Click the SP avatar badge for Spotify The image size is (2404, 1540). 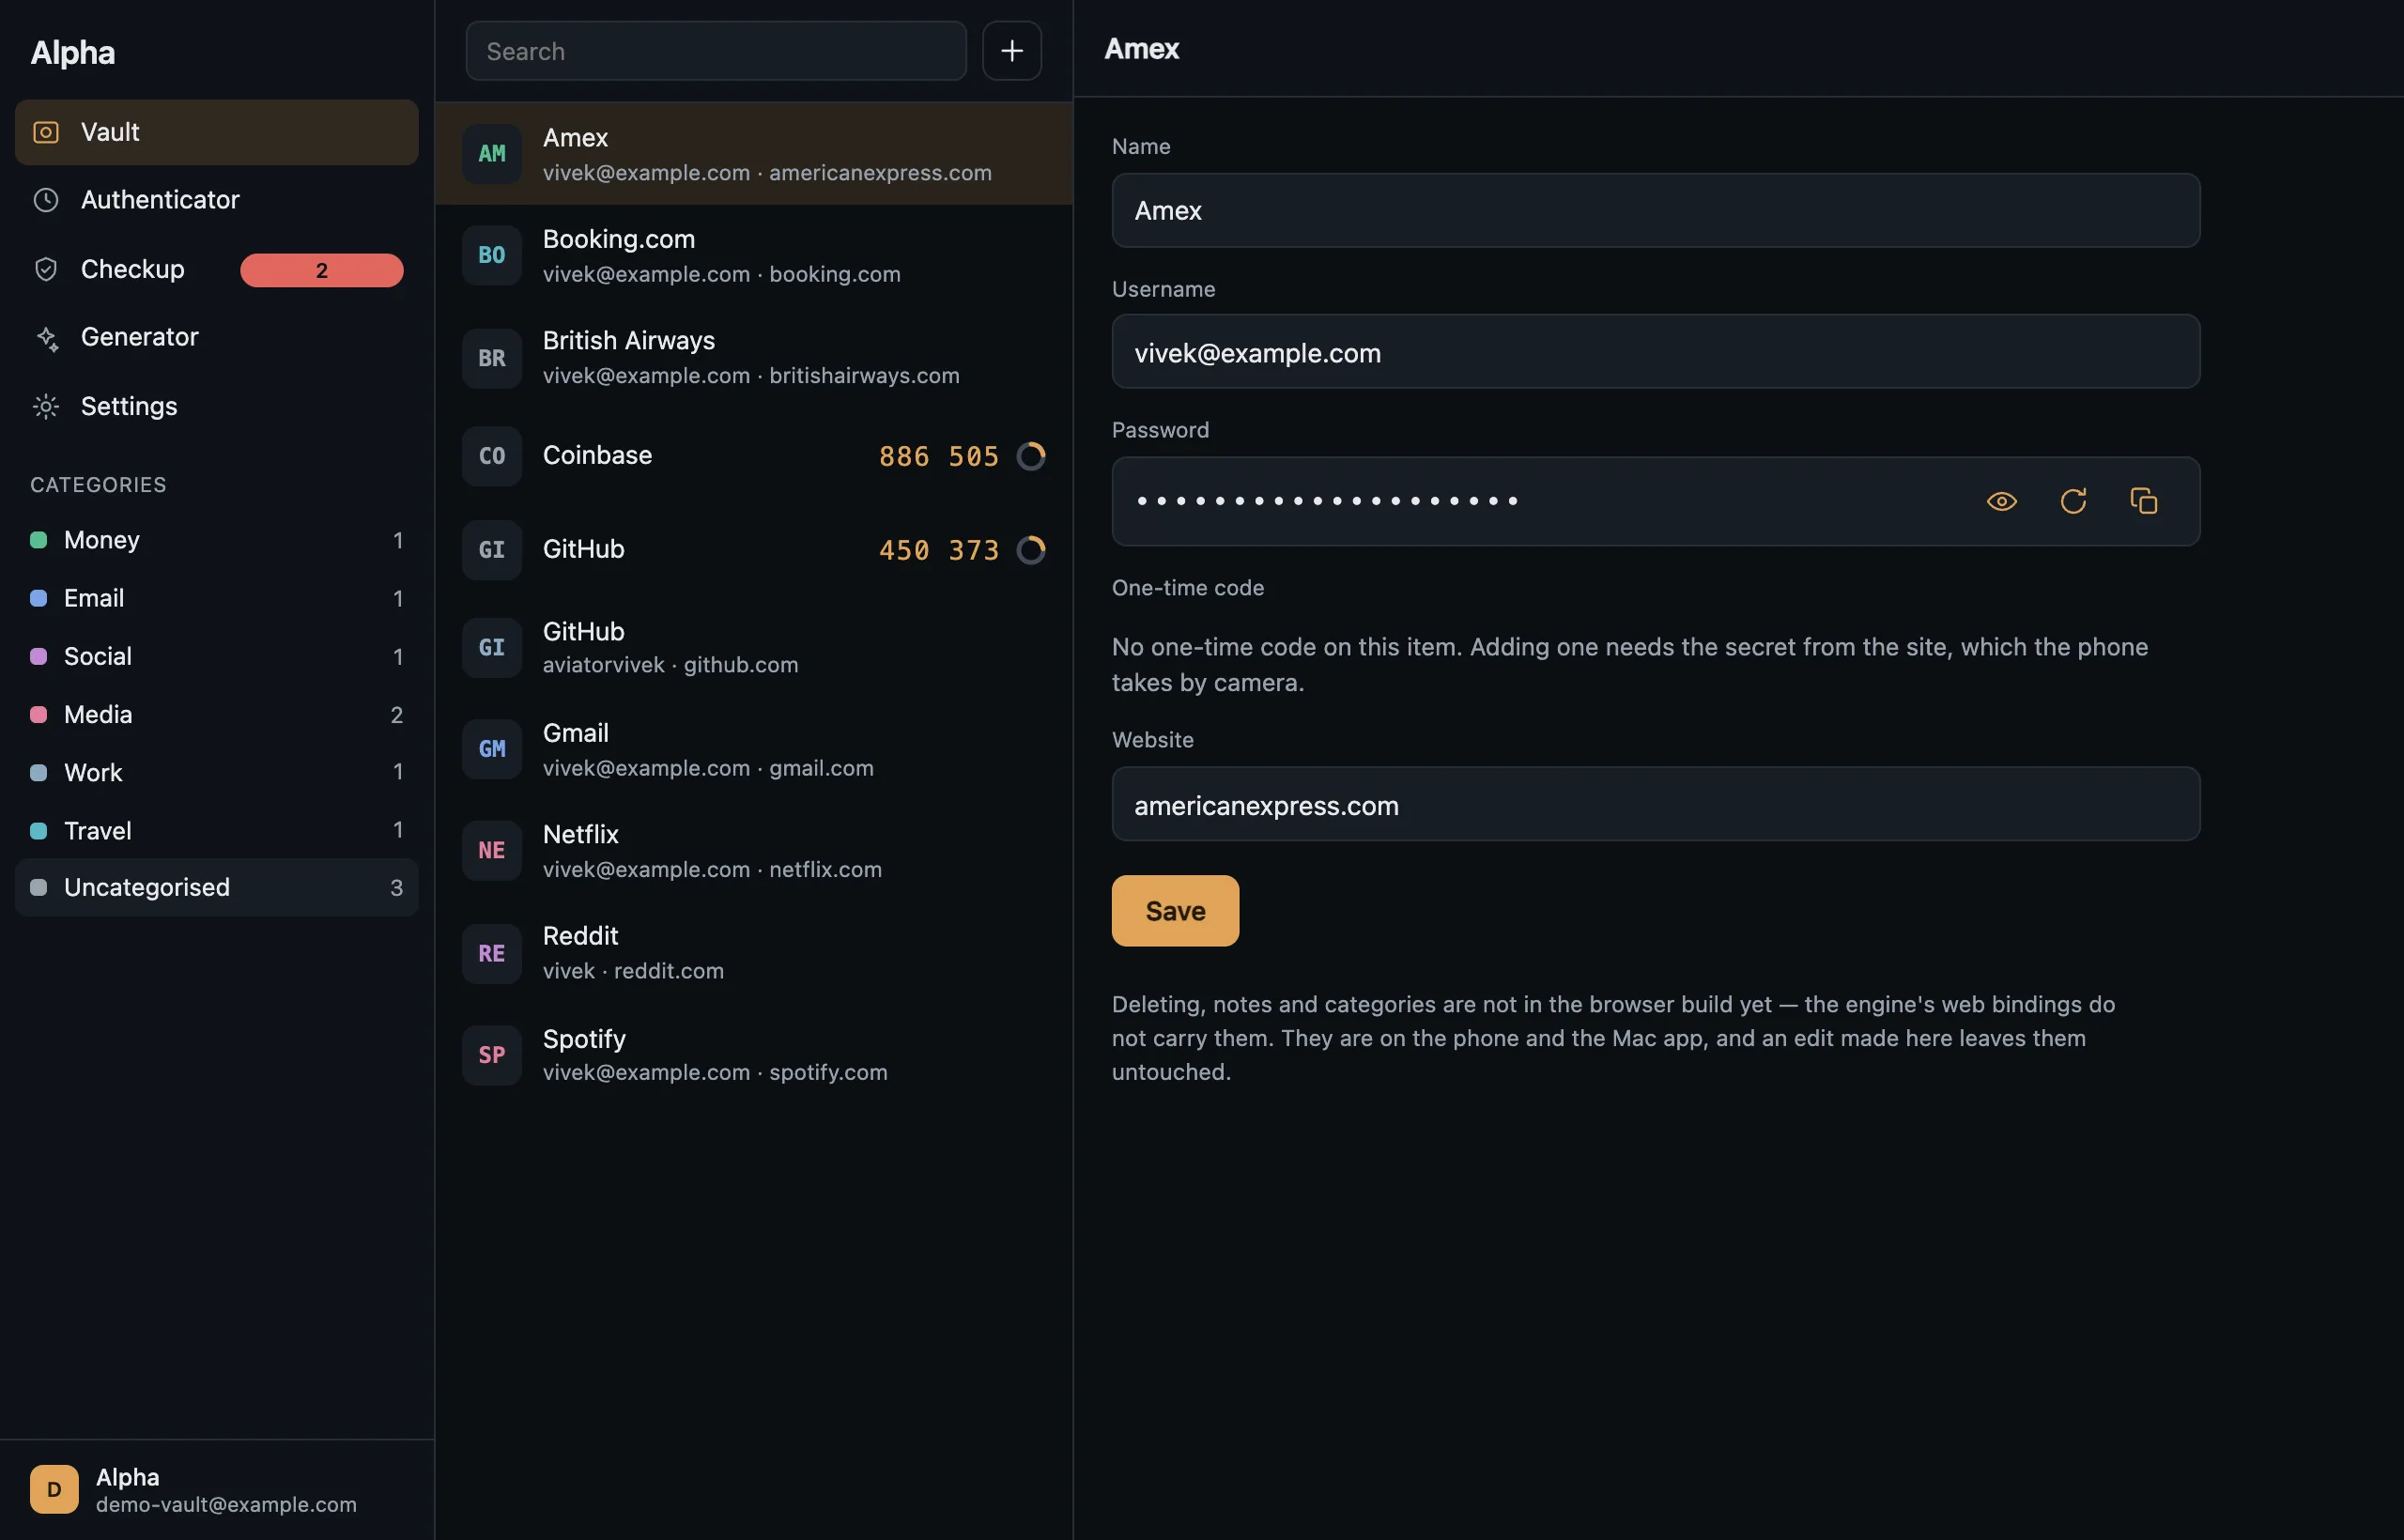492,1055
